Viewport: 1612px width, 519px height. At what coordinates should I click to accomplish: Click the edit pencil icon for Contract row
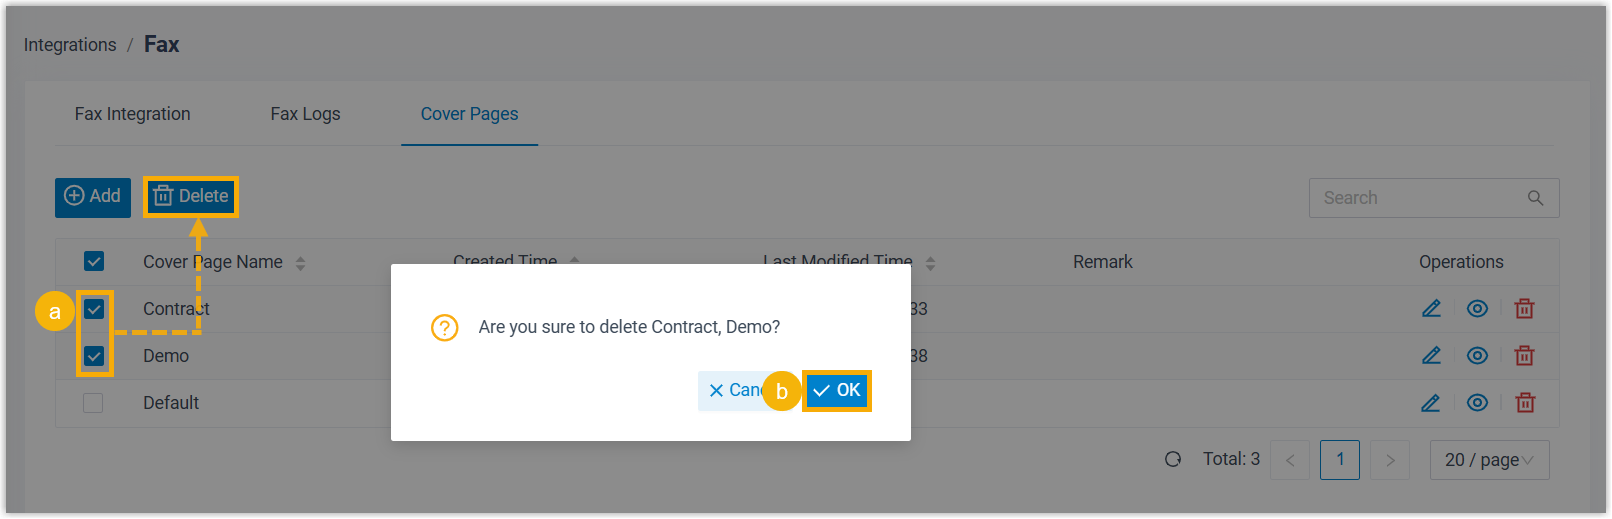click(1431, 309)
